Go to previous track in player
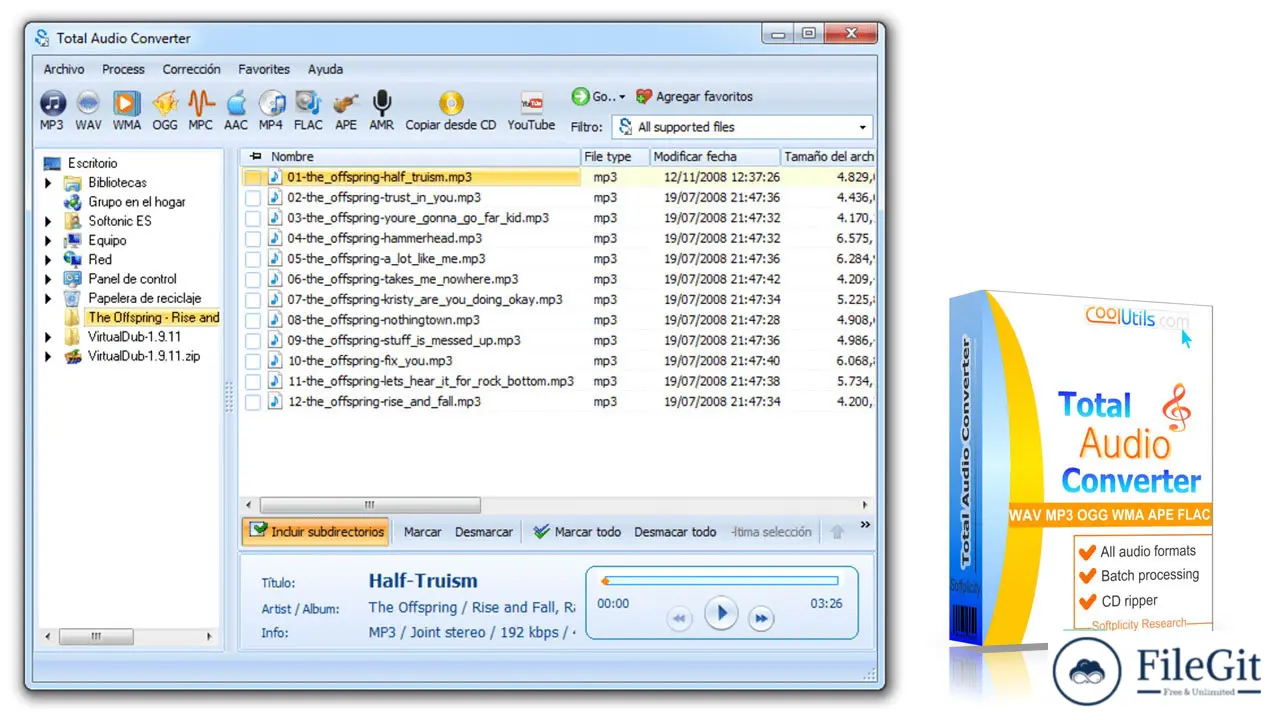1280x720 pixels. coord(679,619)
